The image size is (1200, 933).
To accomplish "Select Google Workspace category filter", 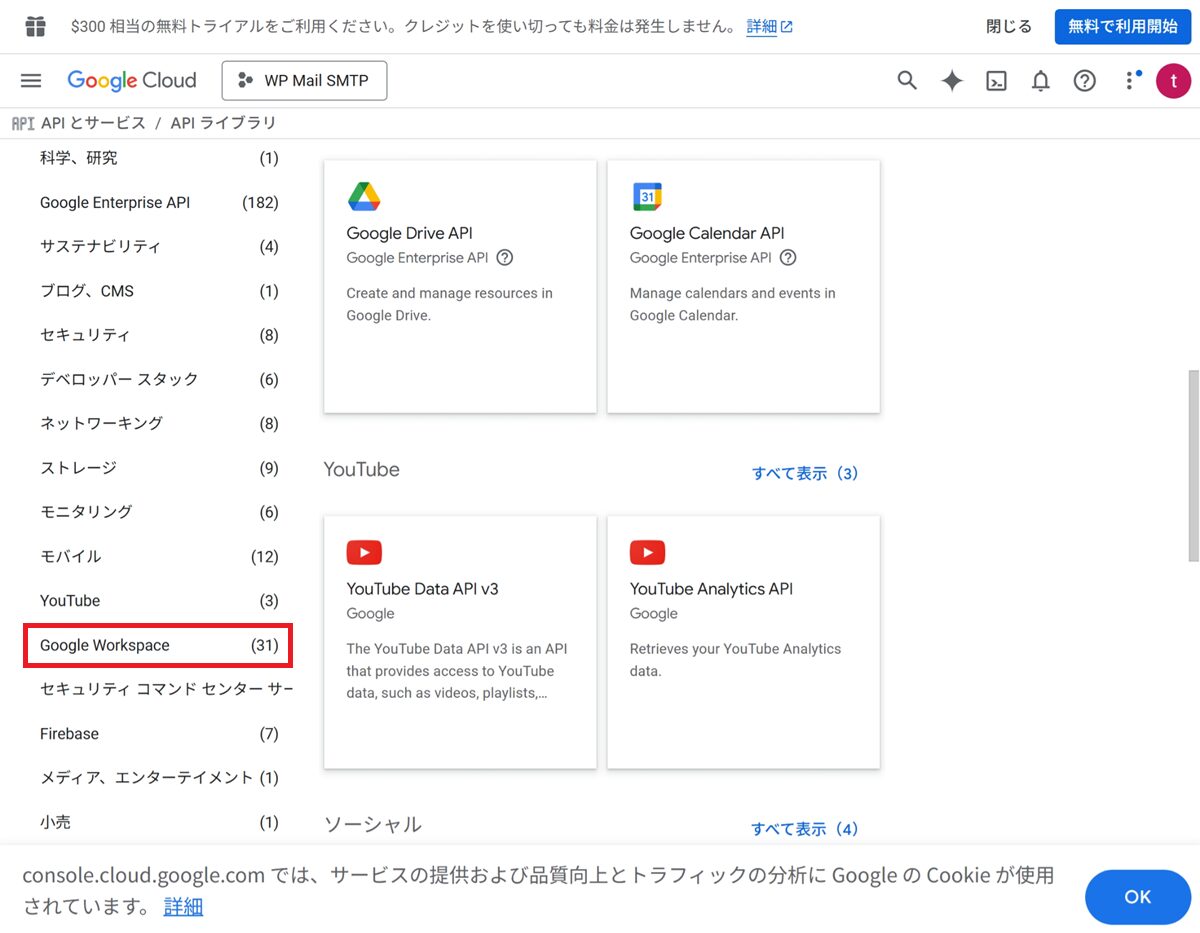I will click(x=158, y=645).
